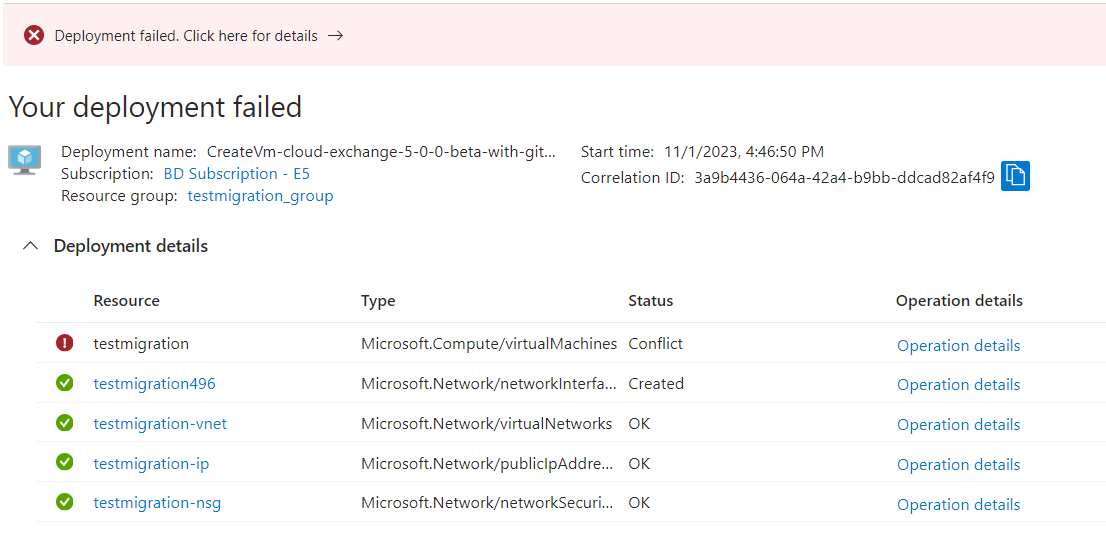Click the red conflict icon beside testmigration
This screenshot has width=1106, height=547.
pos(64,344)
